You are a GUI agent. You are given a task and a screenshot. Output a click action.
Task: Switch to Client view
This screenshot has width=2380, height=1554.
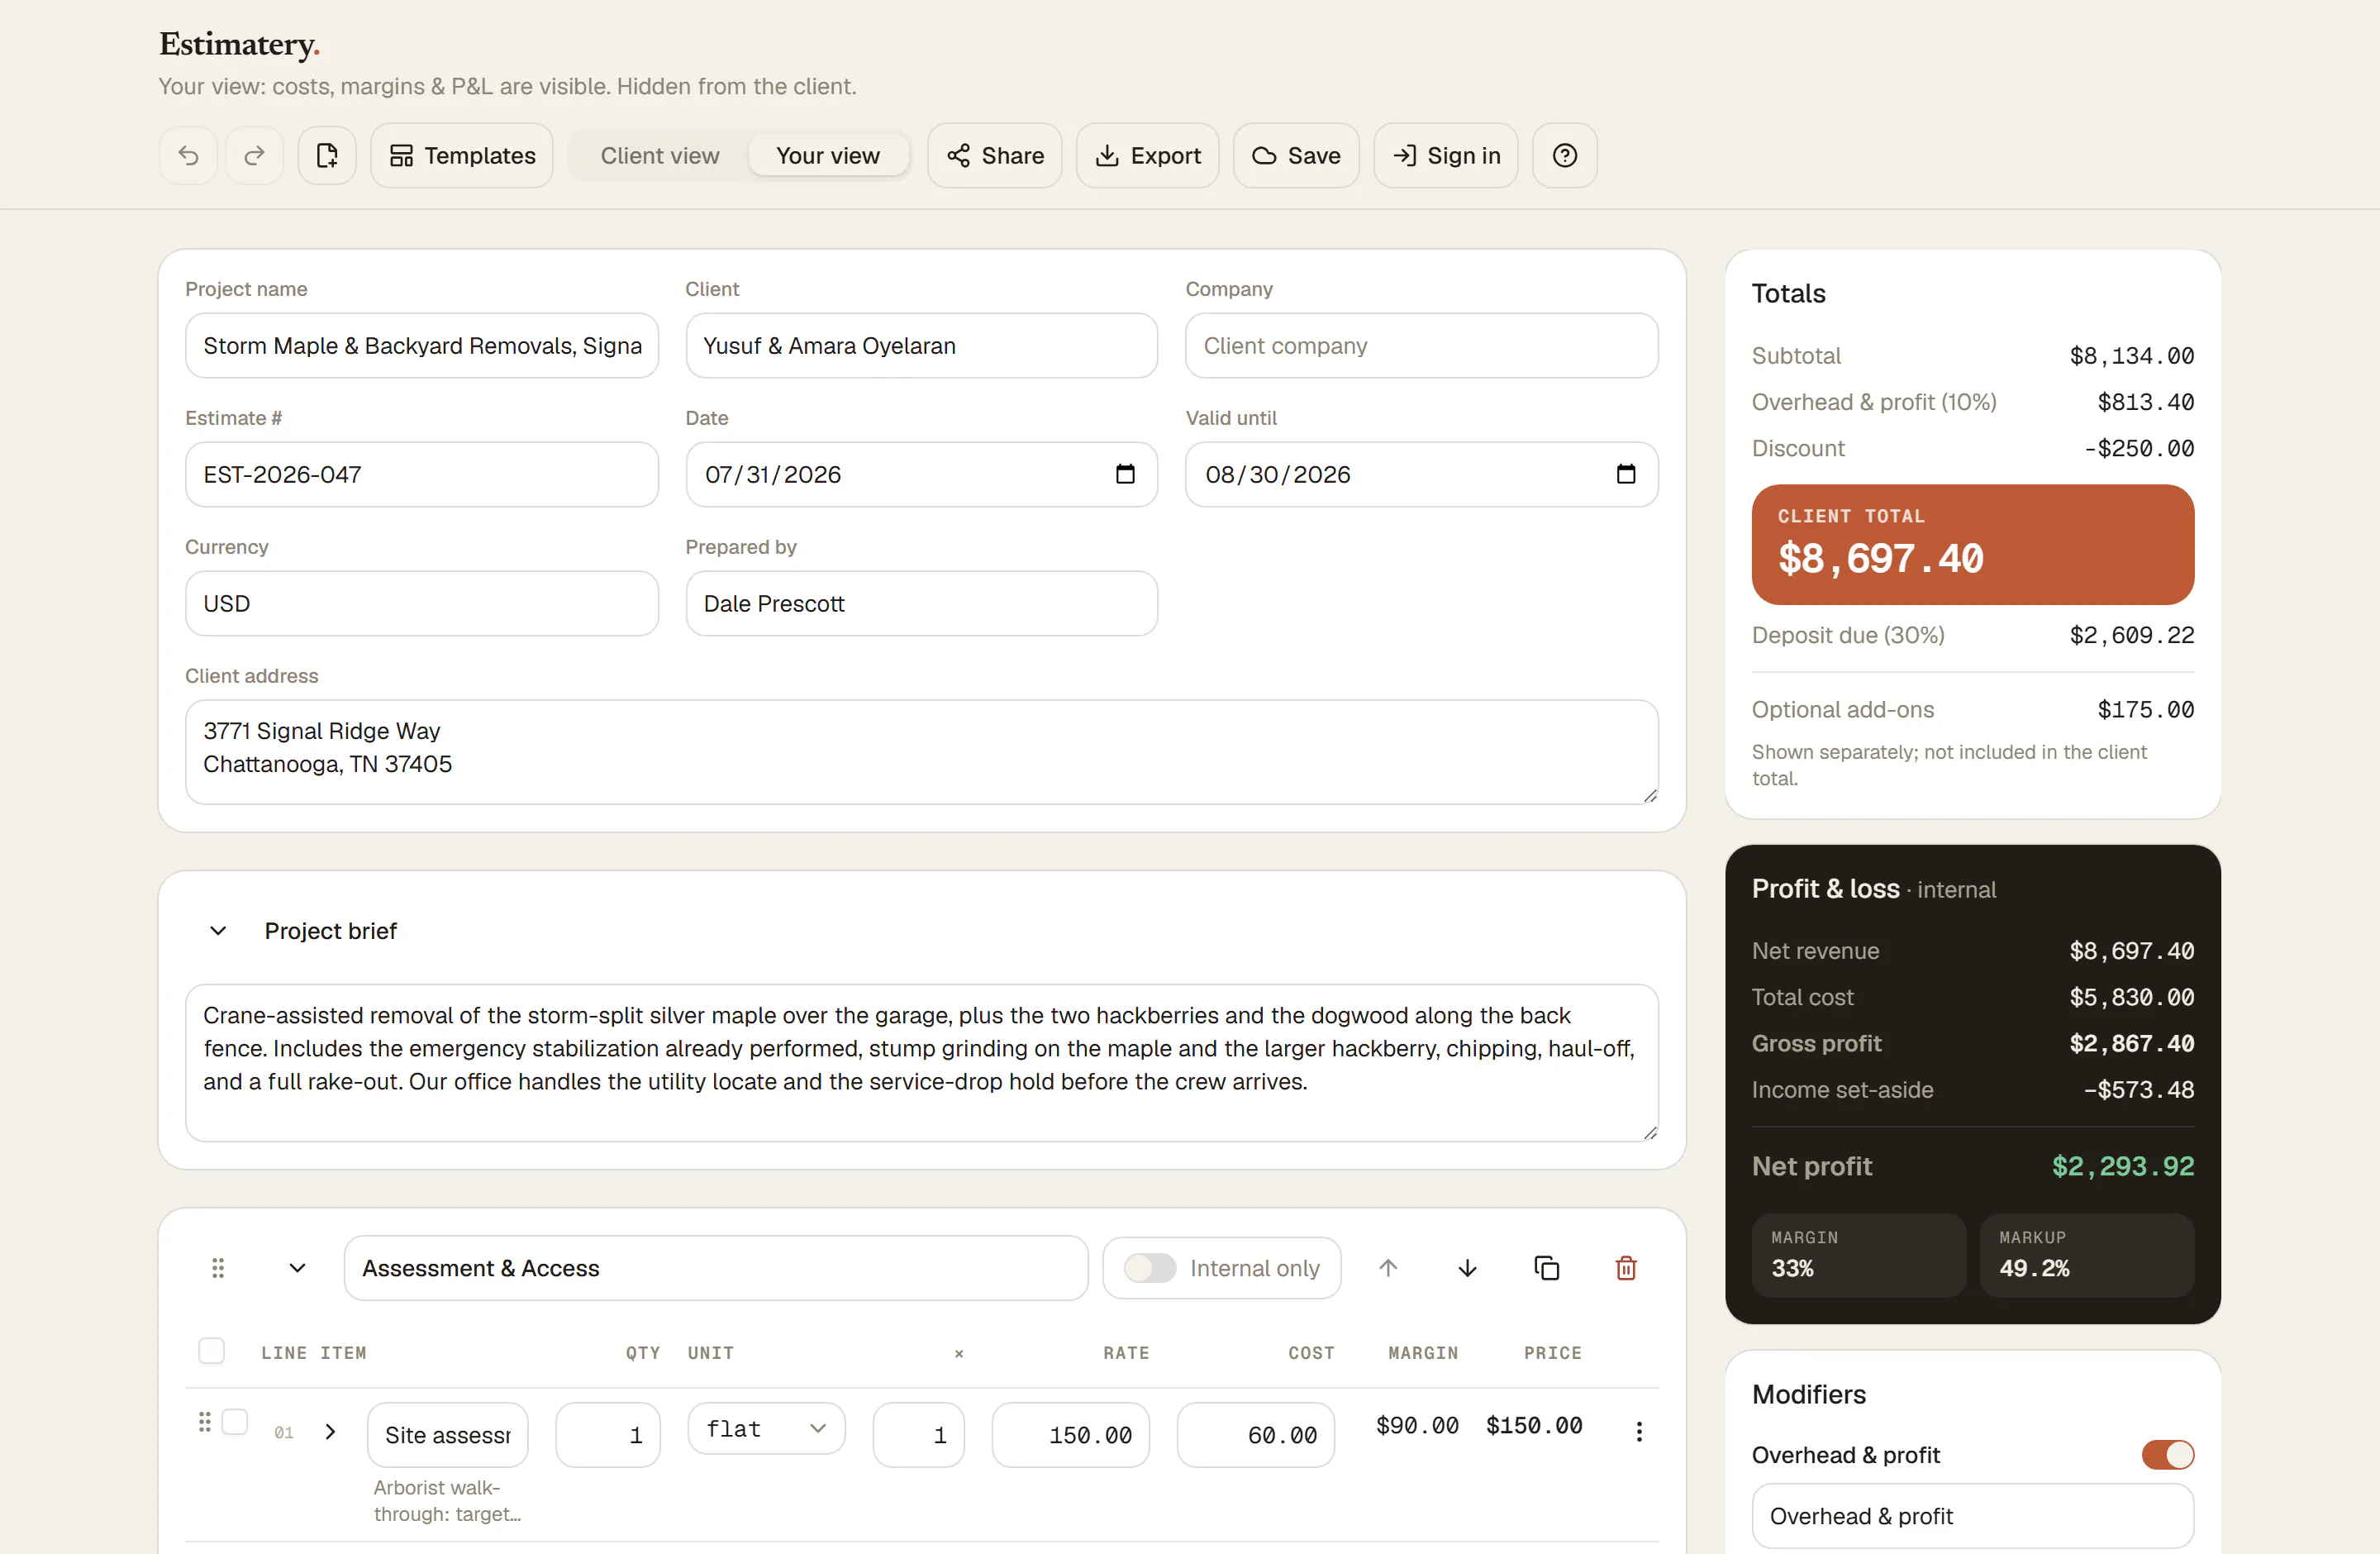pyautogui.click(x=660, y=156)
